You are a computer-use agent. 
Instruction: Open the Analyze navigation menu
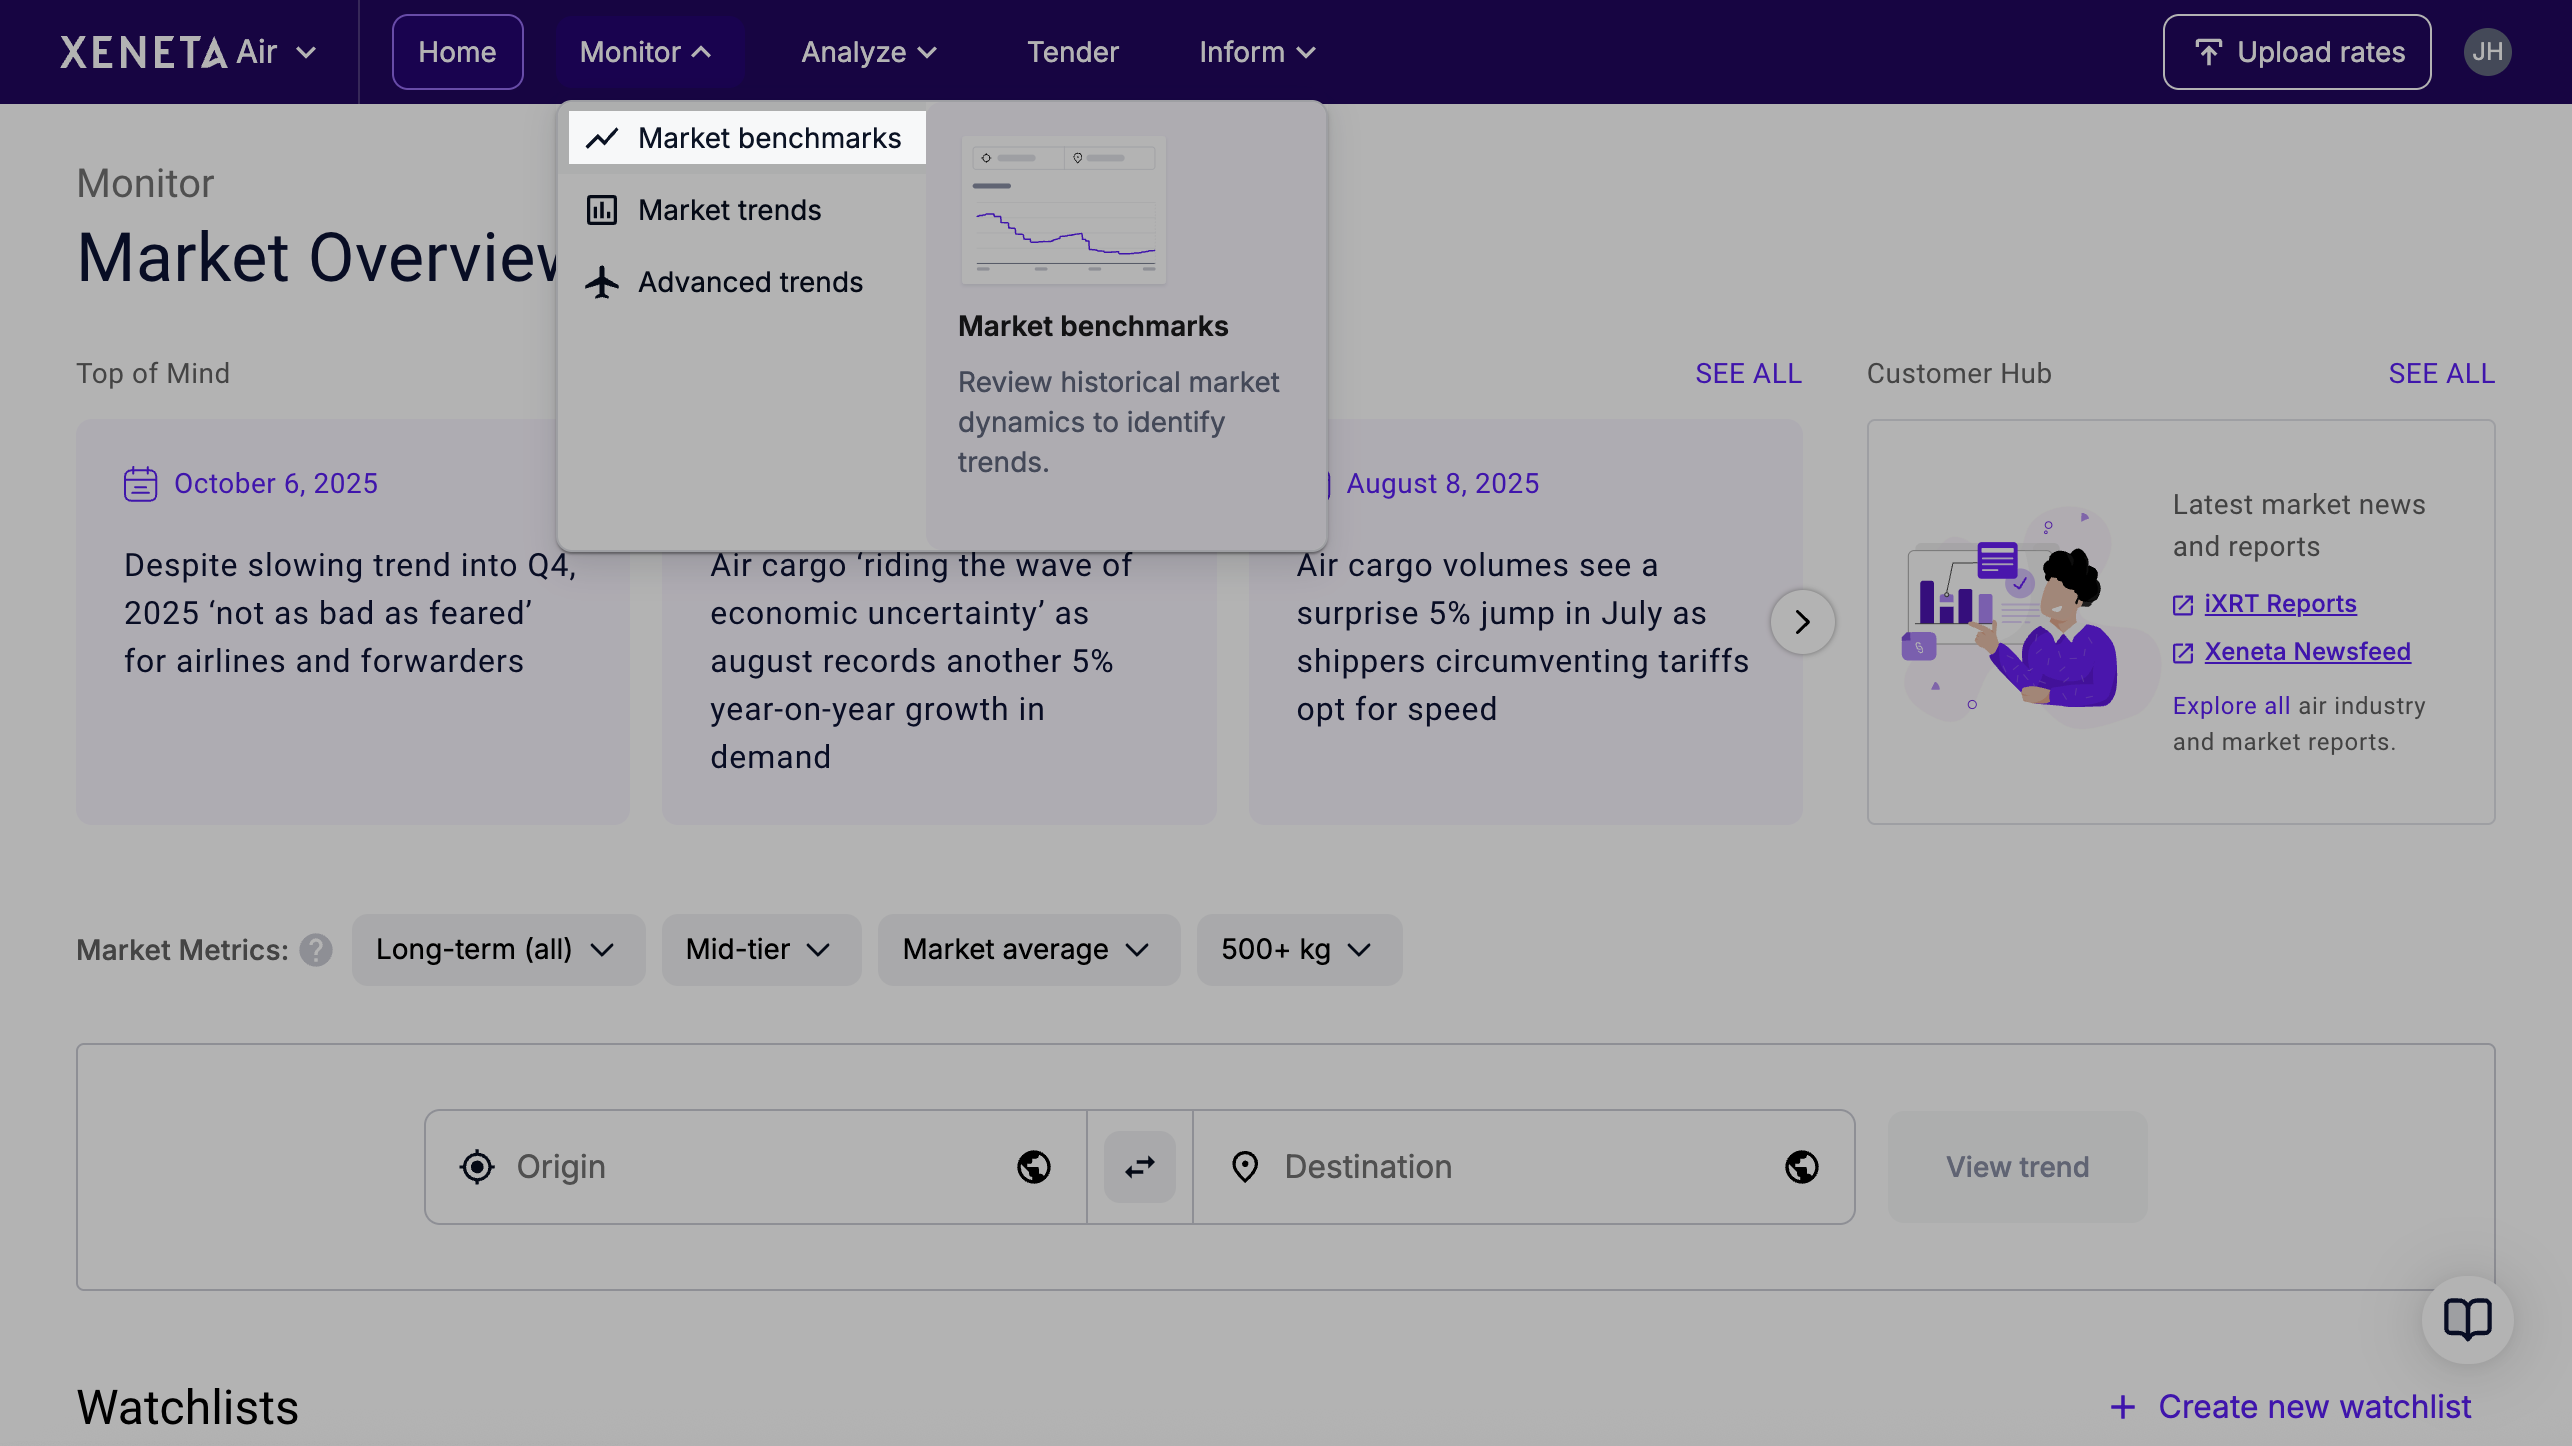[868, 52]
